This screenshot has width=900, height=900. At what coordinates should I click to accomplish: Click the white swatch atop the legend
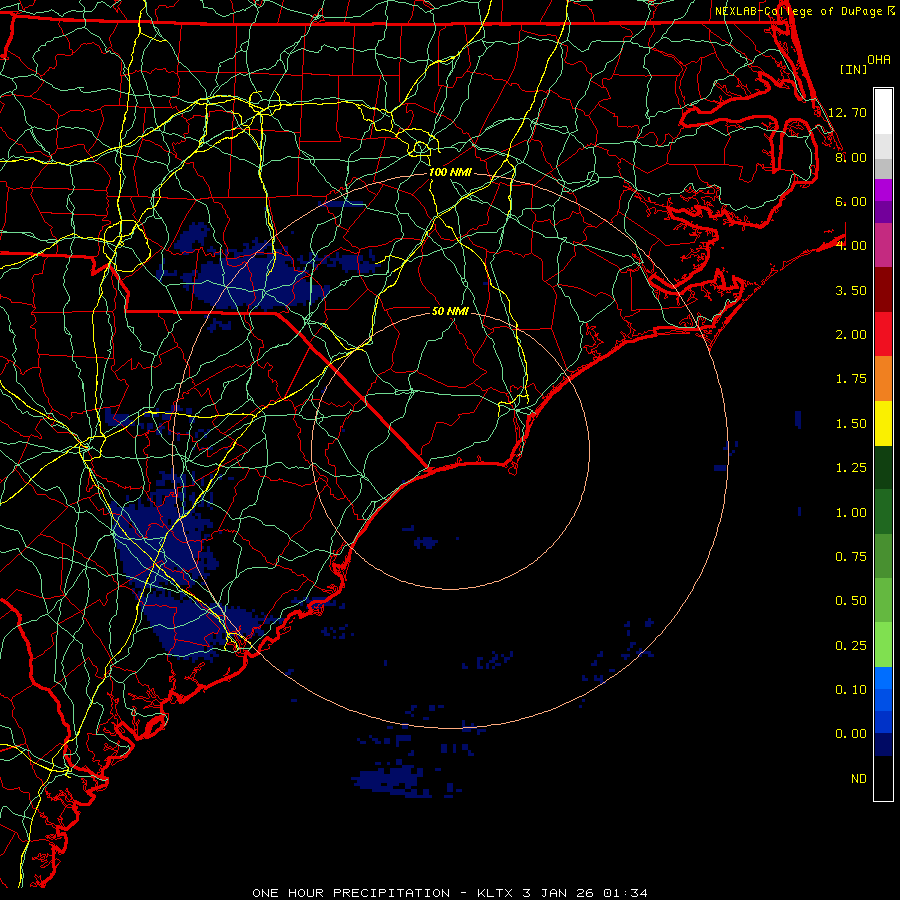[883, 111]
